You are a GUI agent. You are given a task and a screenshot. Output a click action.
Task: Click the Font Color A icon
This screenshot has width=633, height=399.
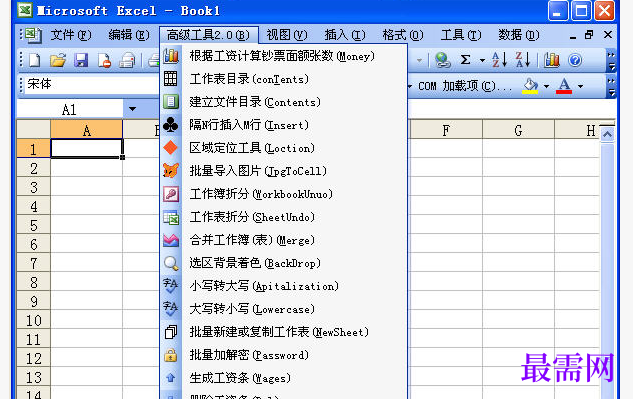[x=564, y=86]
